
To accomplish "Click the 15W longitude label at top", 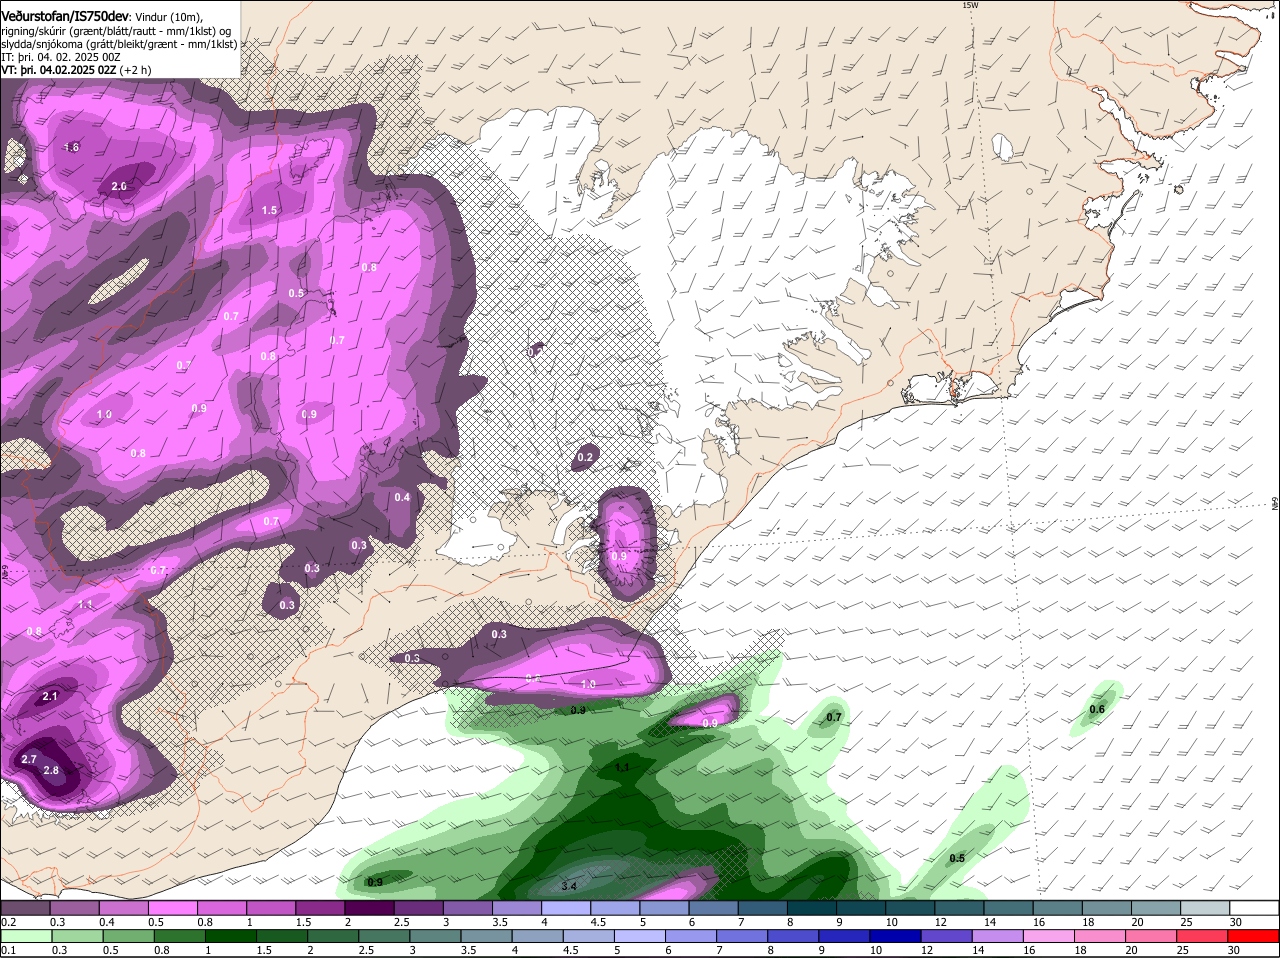I will coord(969,5).
